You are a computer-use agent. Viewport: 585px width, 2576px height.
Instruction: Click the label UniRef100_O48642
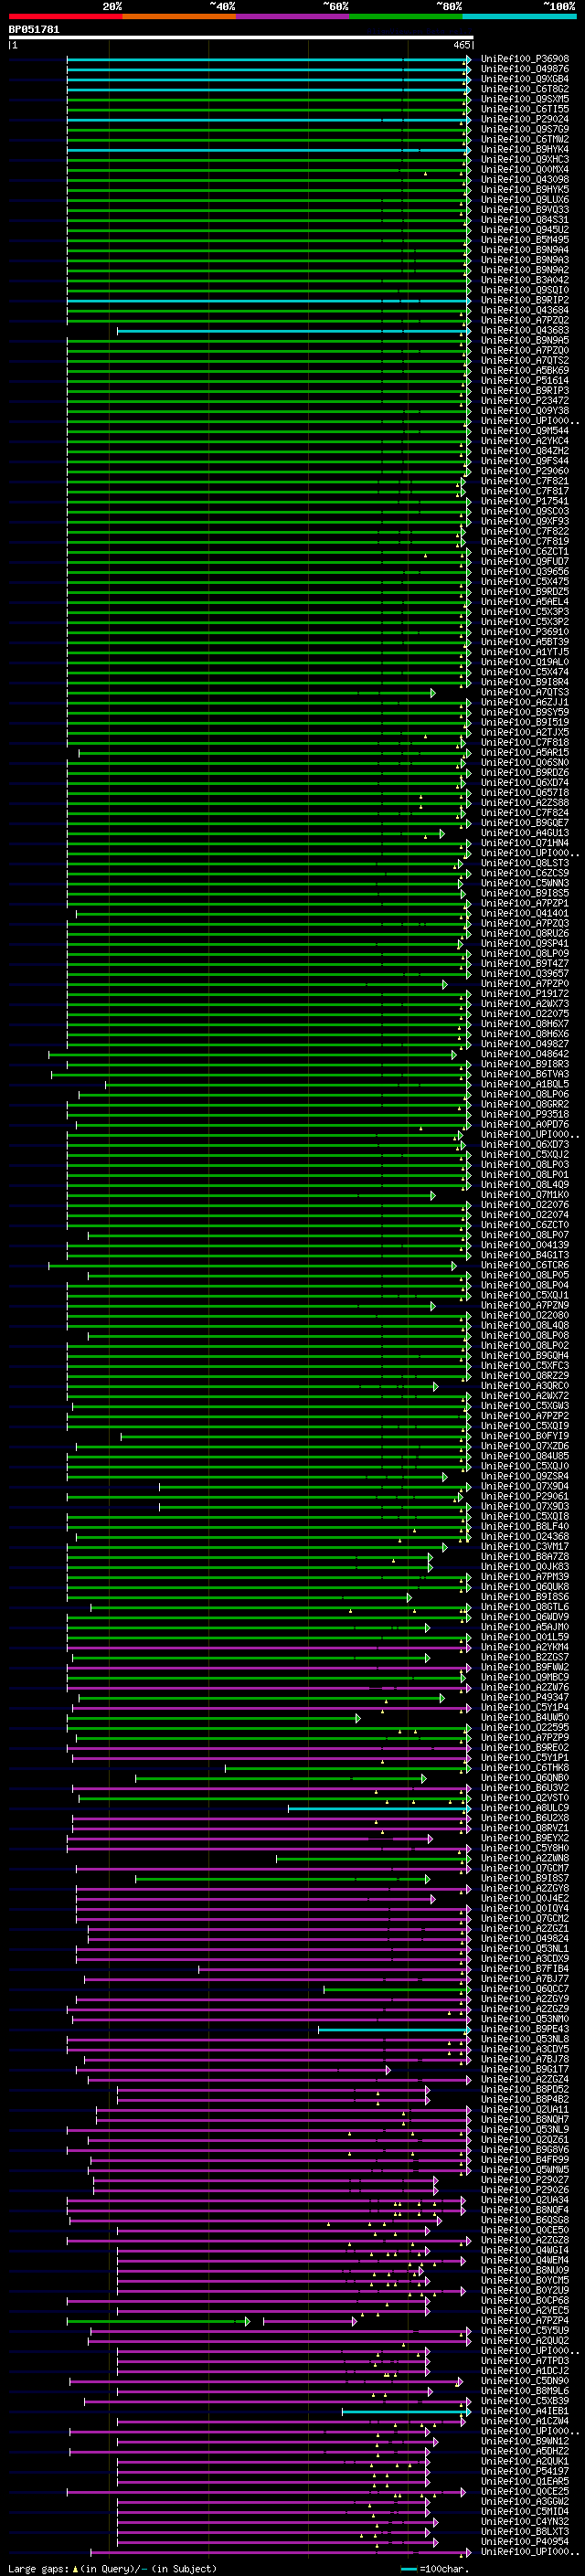[525, 1054]
